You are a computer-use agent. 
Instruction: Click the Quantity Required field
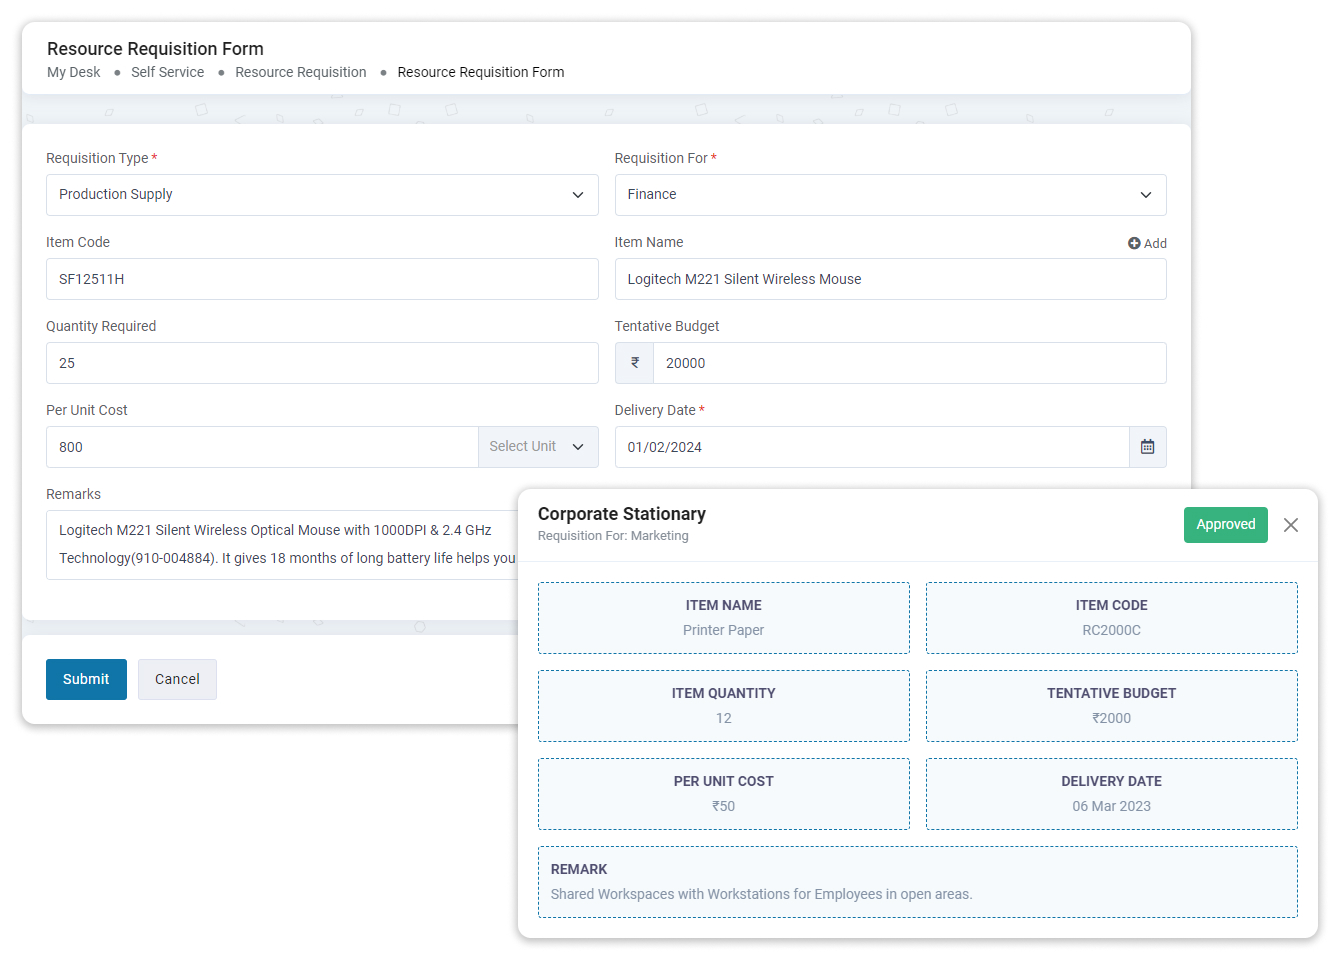coord(322,363)
